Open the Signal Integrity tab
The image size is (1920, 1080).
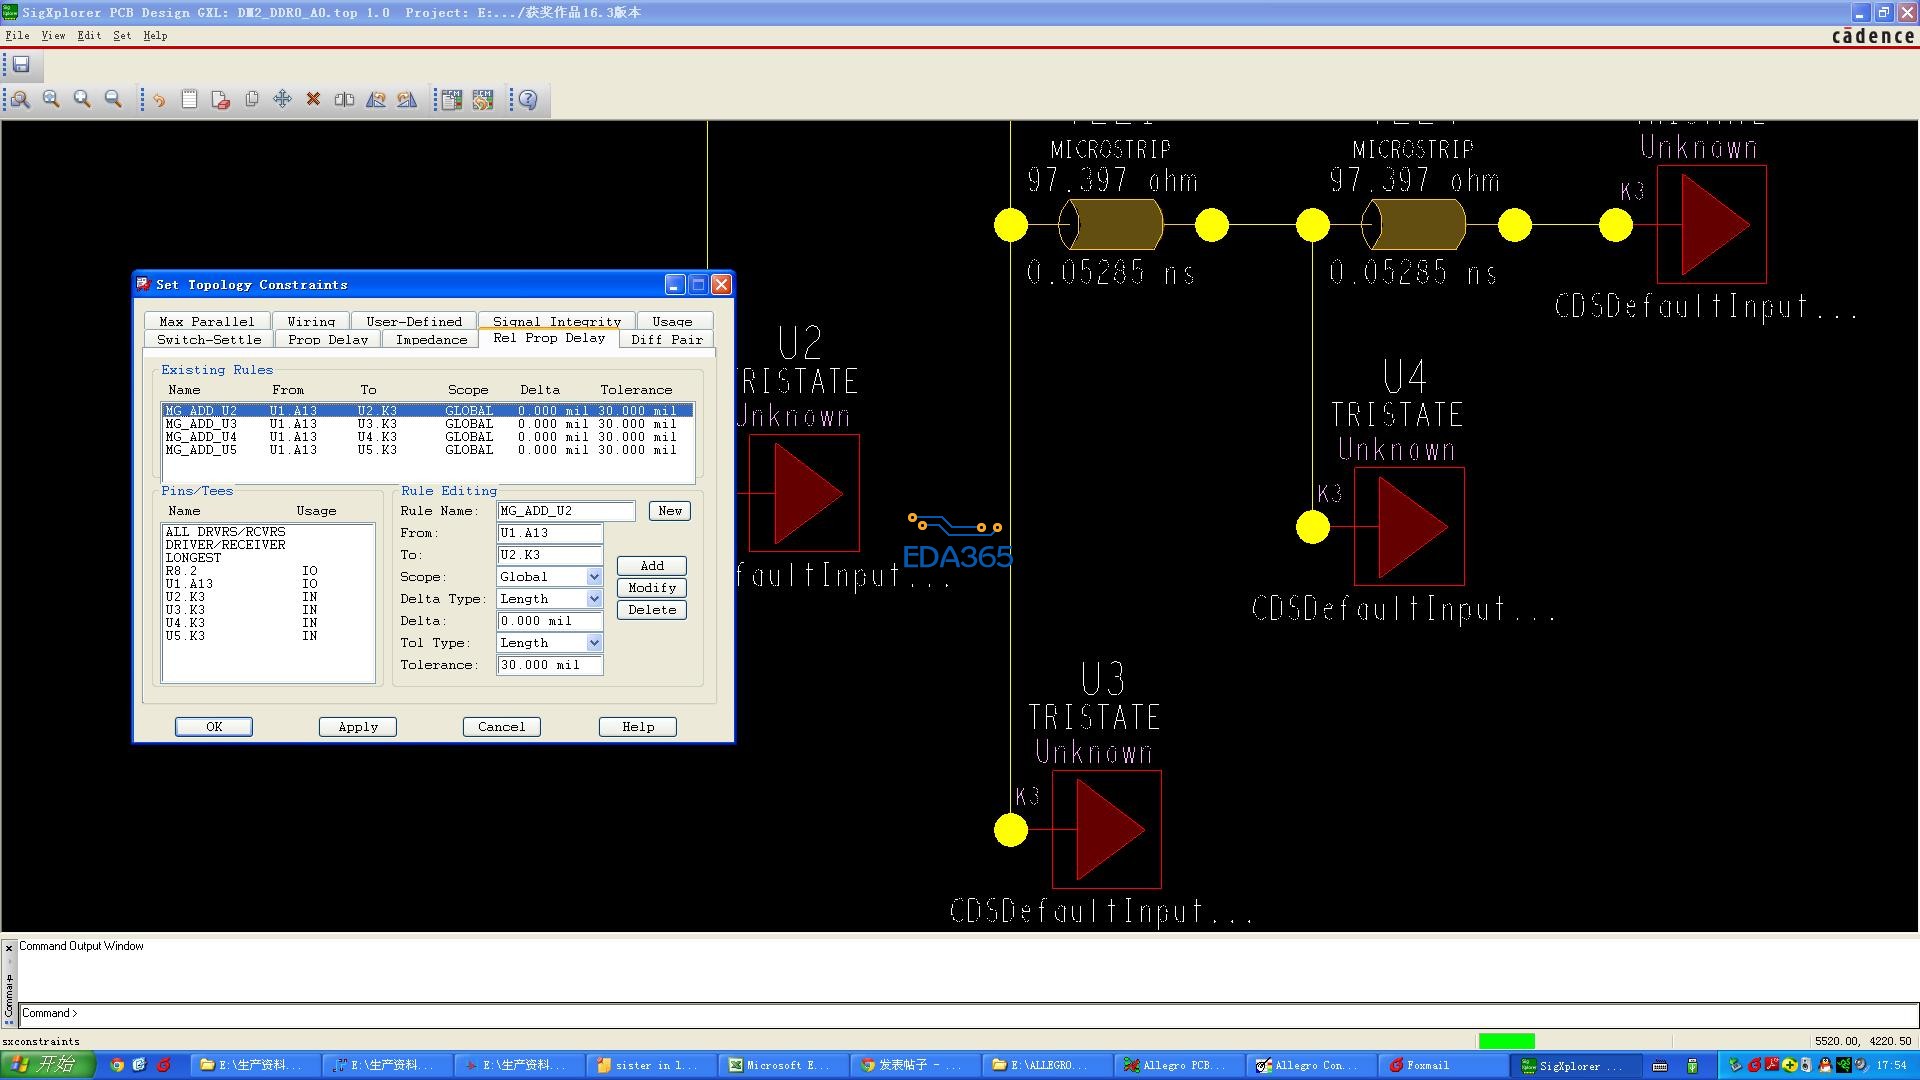(556, 322)
